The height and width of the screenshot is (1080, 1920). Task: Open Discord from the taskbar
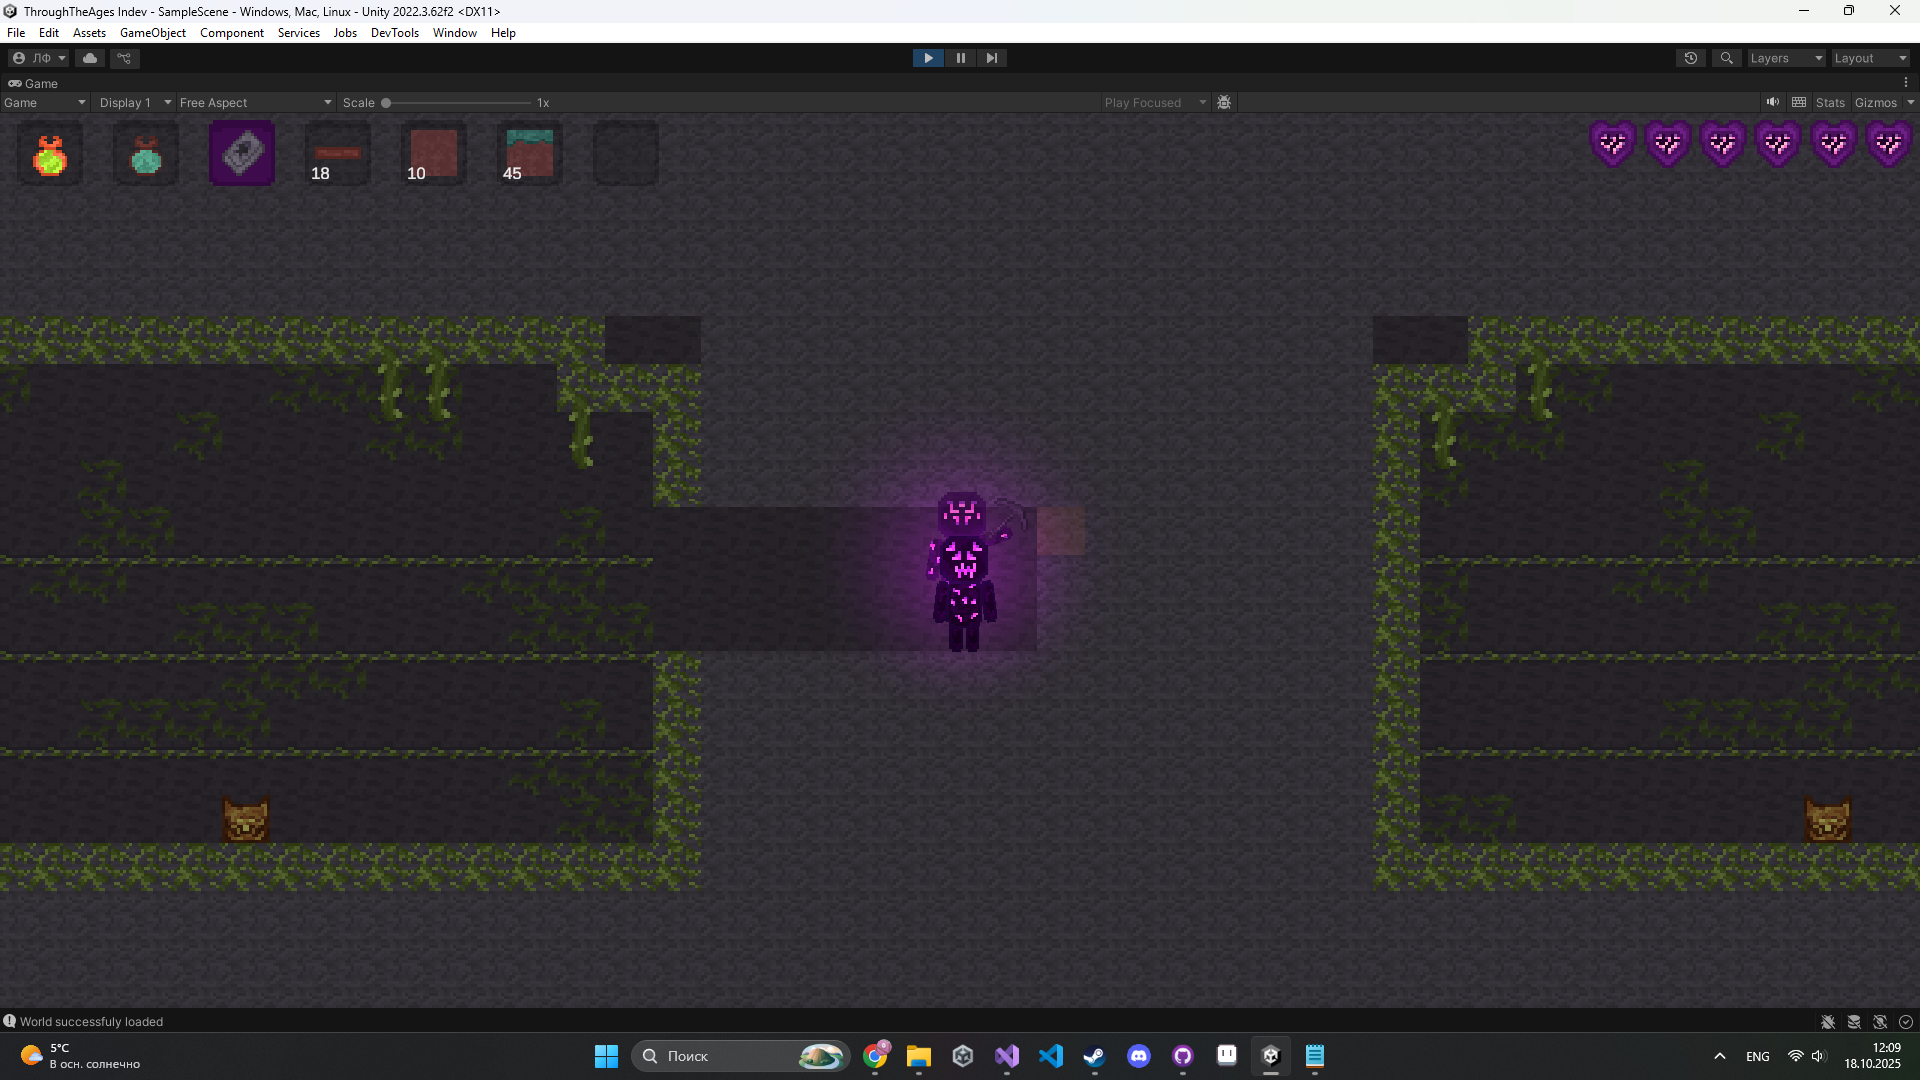1138,1056
